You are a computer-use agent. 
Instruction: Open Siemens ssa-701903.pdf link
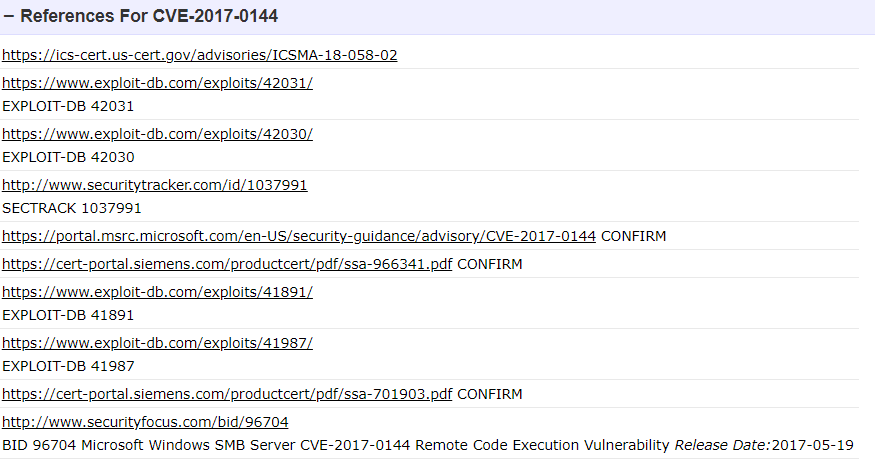click(x=227, y=394)
